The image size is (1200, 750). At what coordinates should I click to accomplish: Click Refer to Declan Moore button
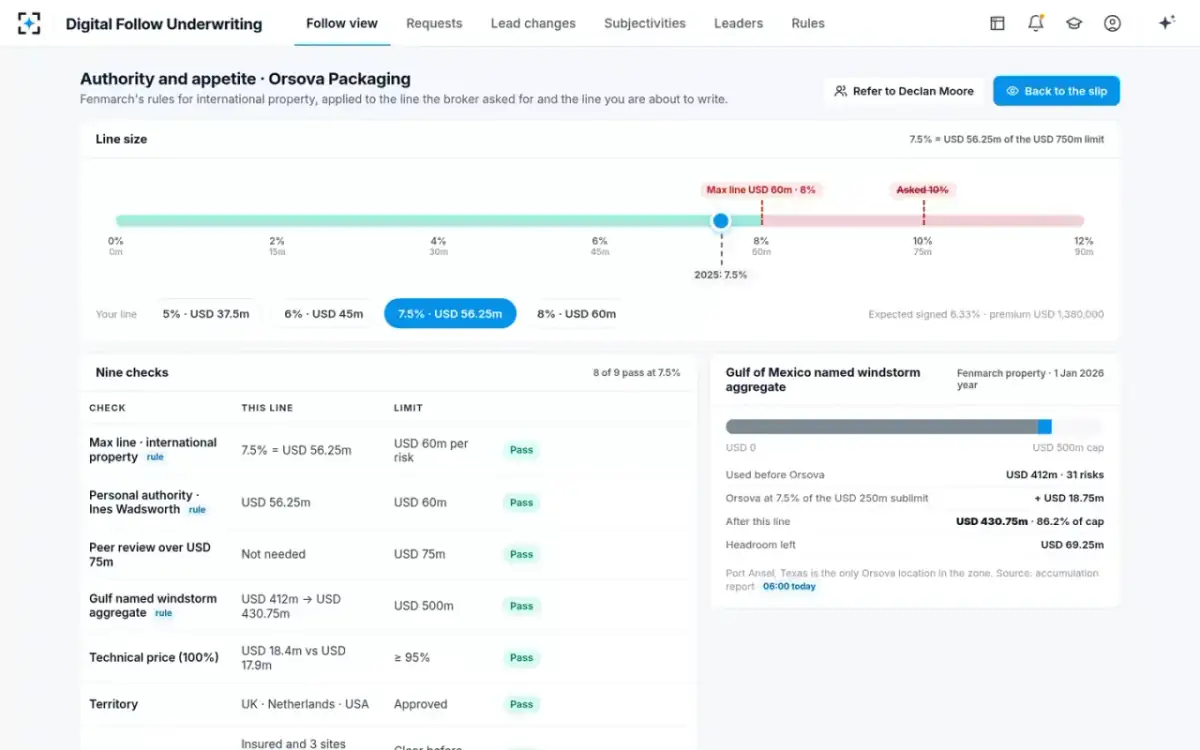[x=904, y=91]
